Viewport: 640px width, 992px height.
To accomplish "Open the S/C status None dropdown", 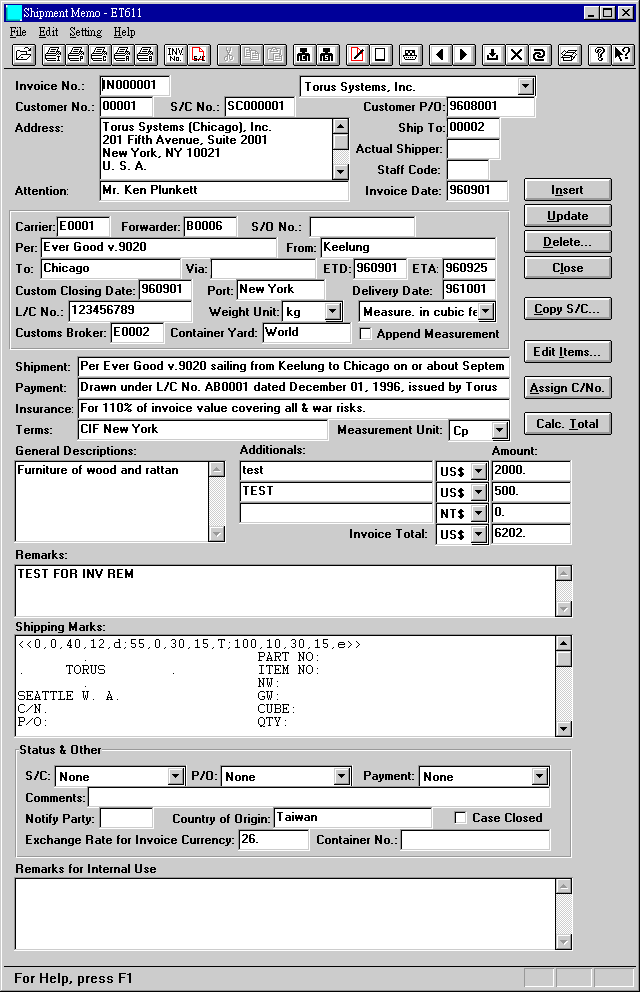I will tap(176, 776).
